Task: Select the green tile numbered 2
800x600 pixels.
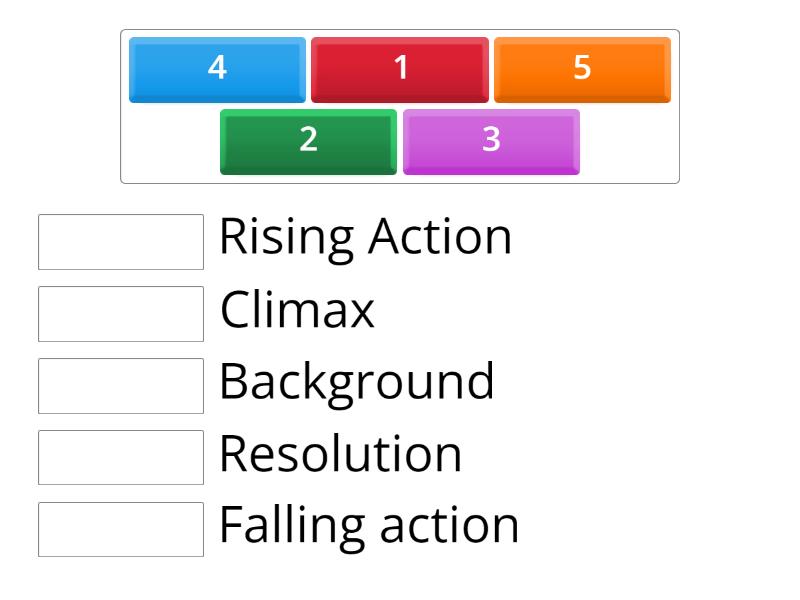Action: (x=307, y=141)
